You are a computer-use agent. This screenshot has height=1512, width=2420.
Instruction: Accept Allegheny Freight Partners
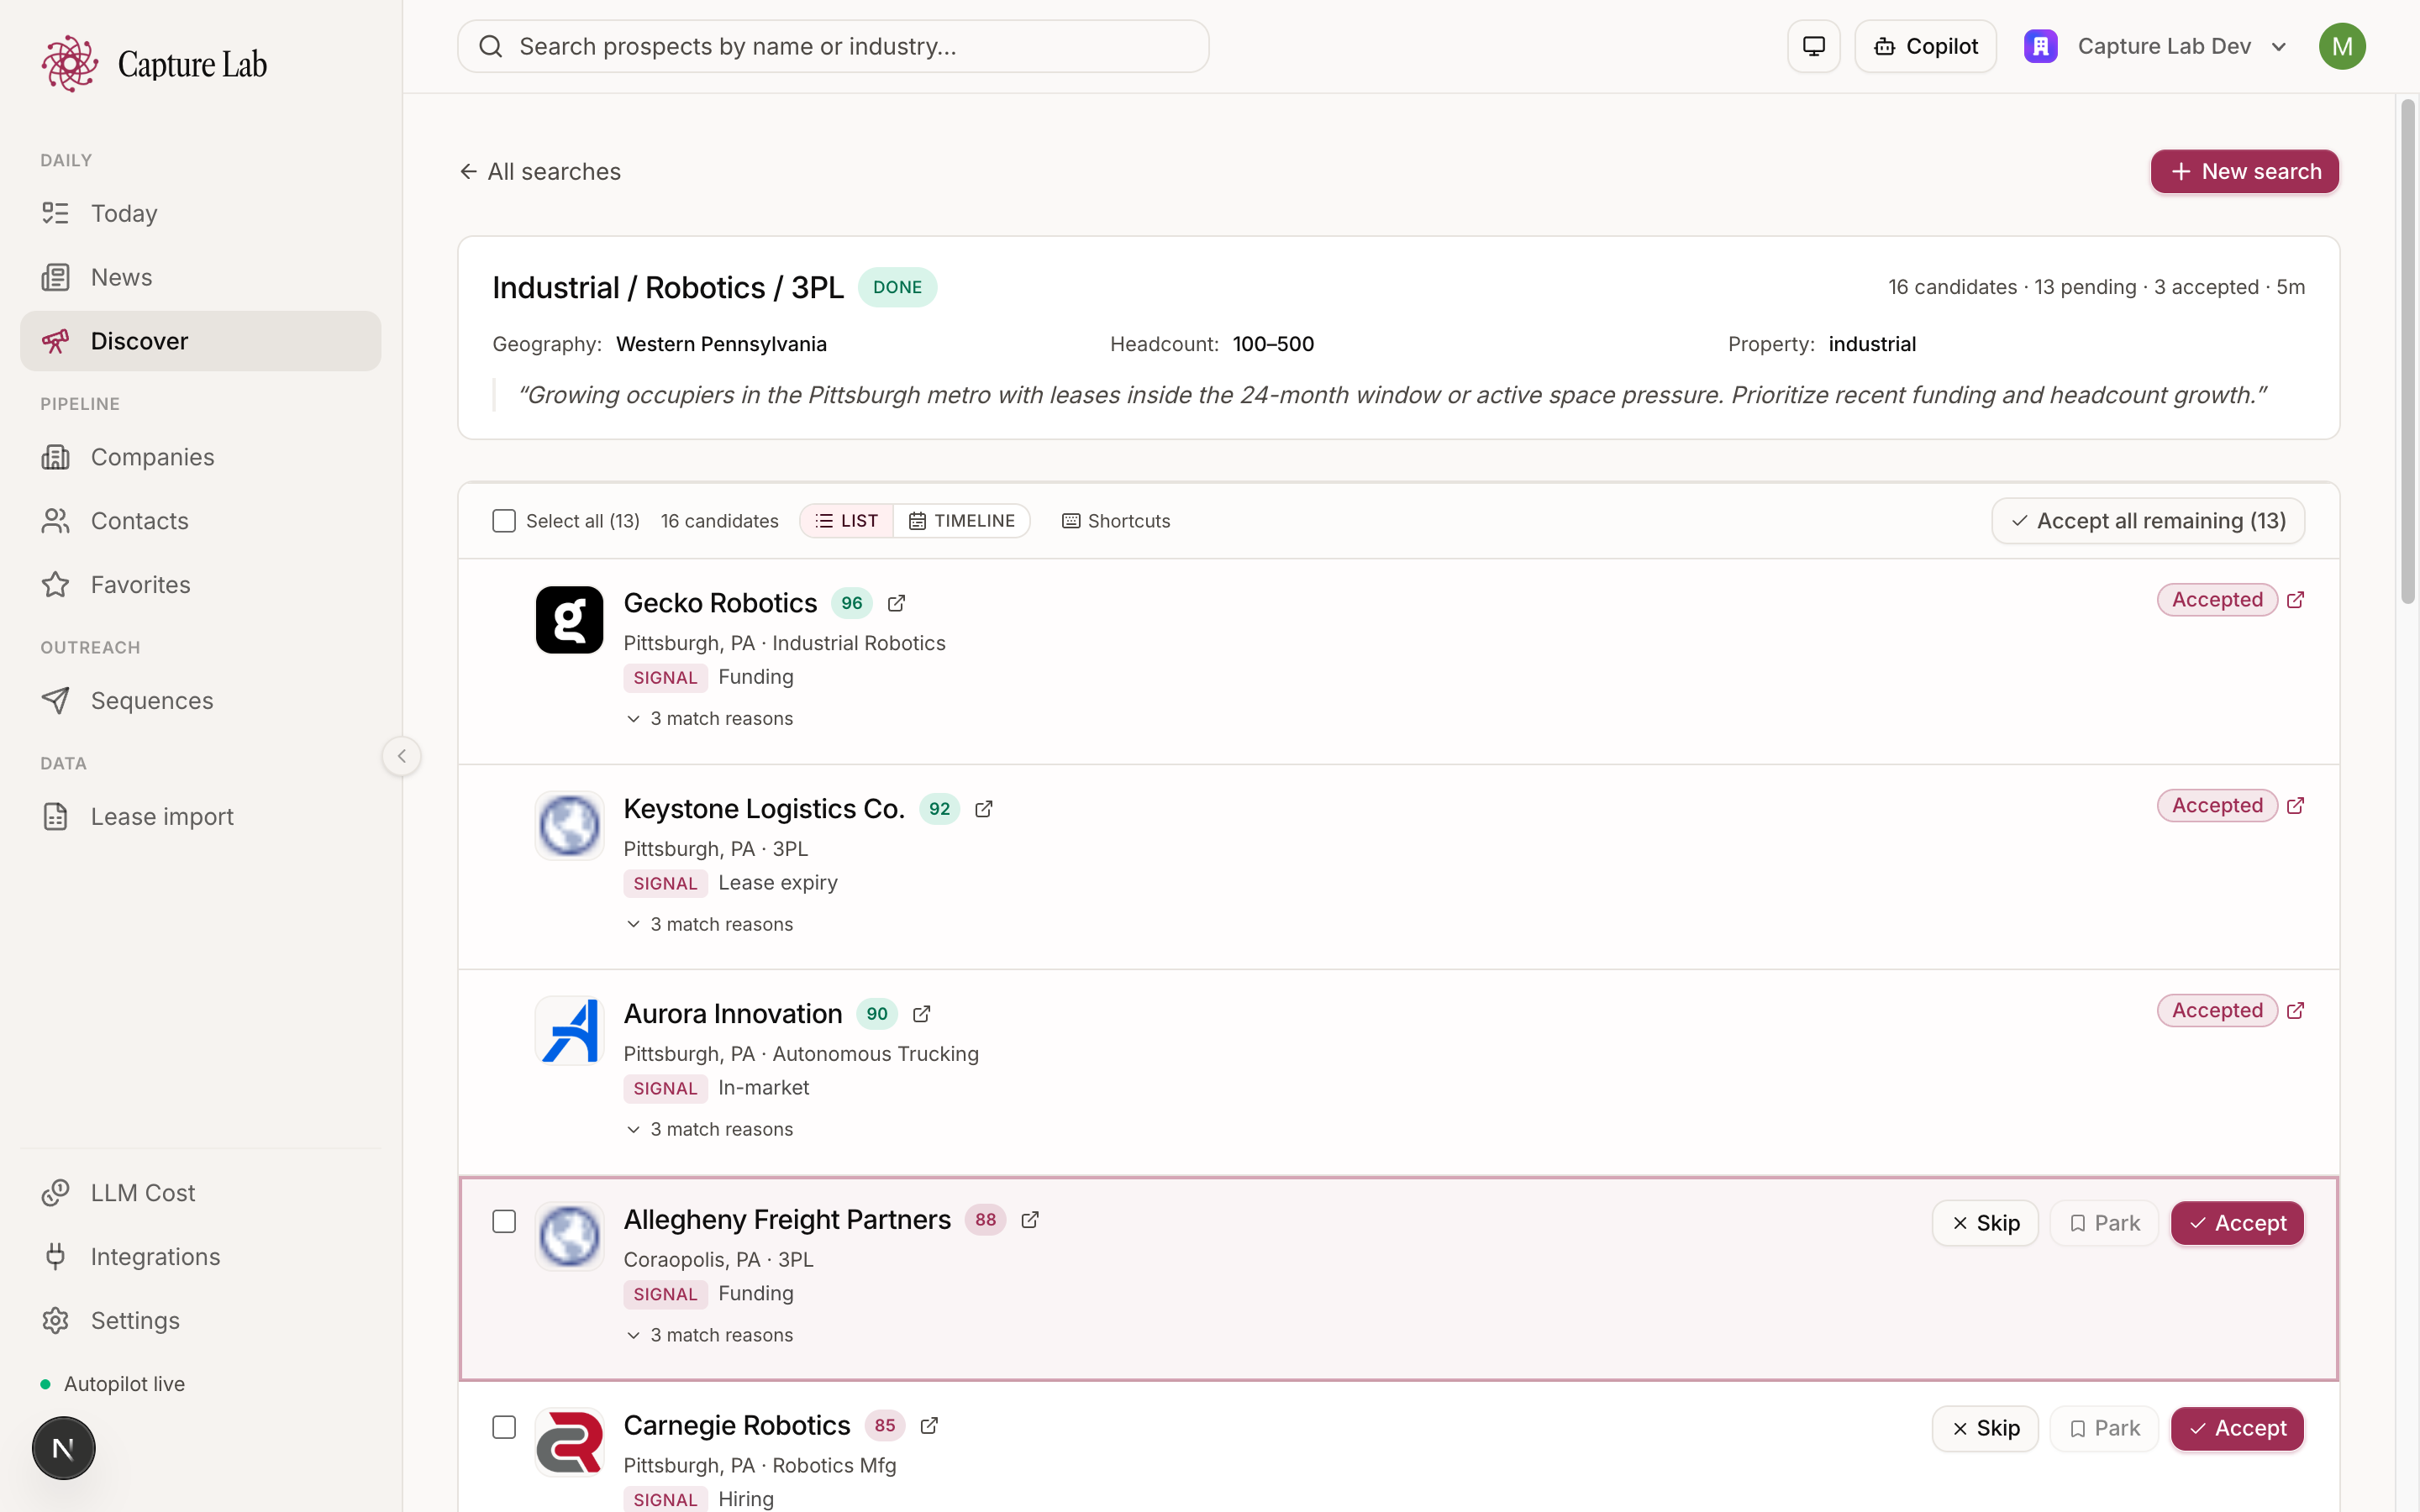click(2237, 1224)
